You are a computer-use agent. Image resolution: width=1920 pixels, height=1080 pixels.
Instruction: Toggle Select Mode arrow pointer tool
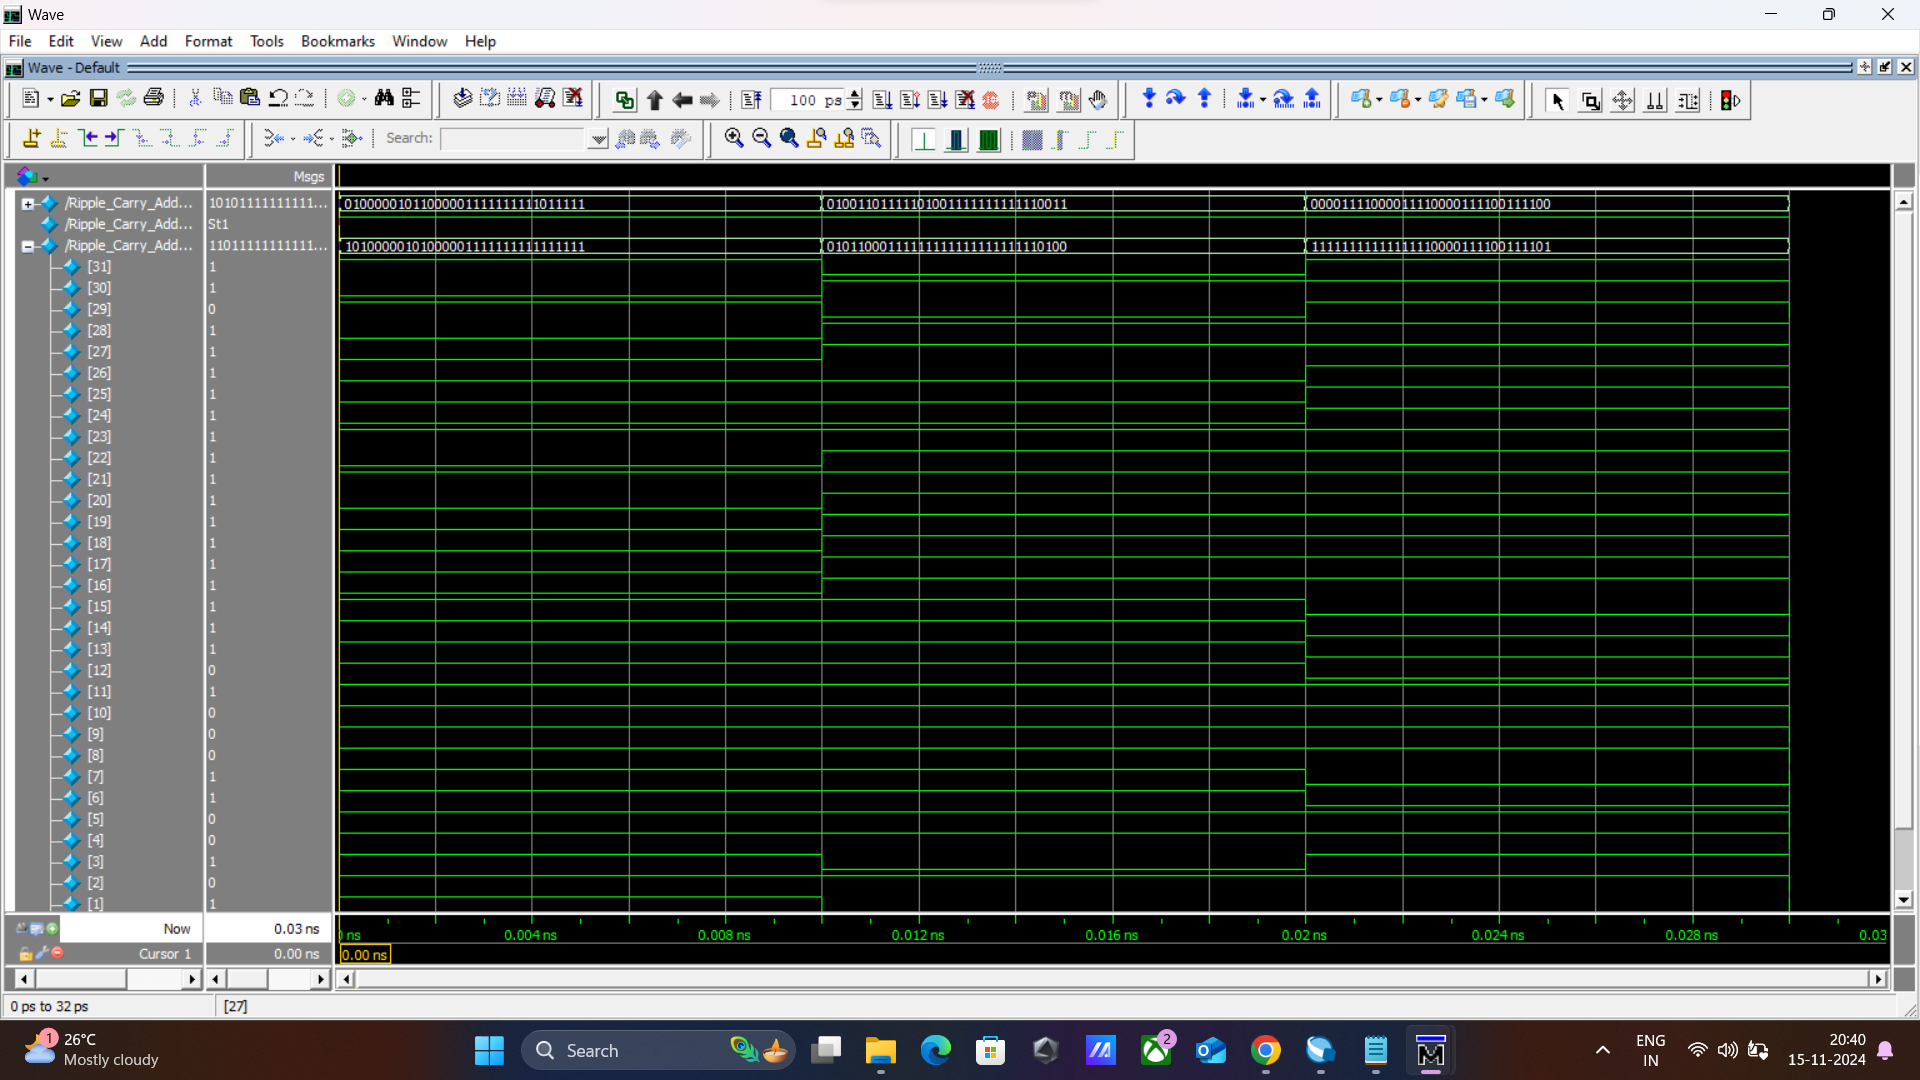1557,100
